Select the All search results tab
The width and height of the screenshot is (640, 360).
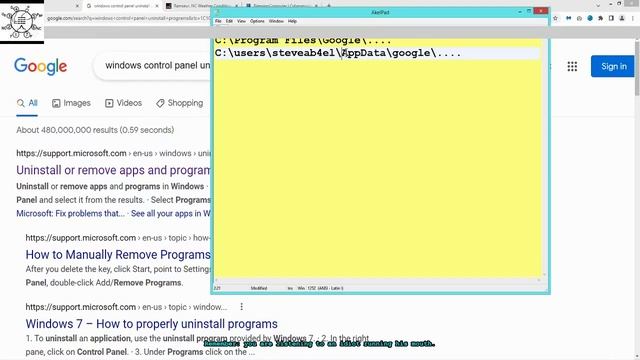click(27, 103)
